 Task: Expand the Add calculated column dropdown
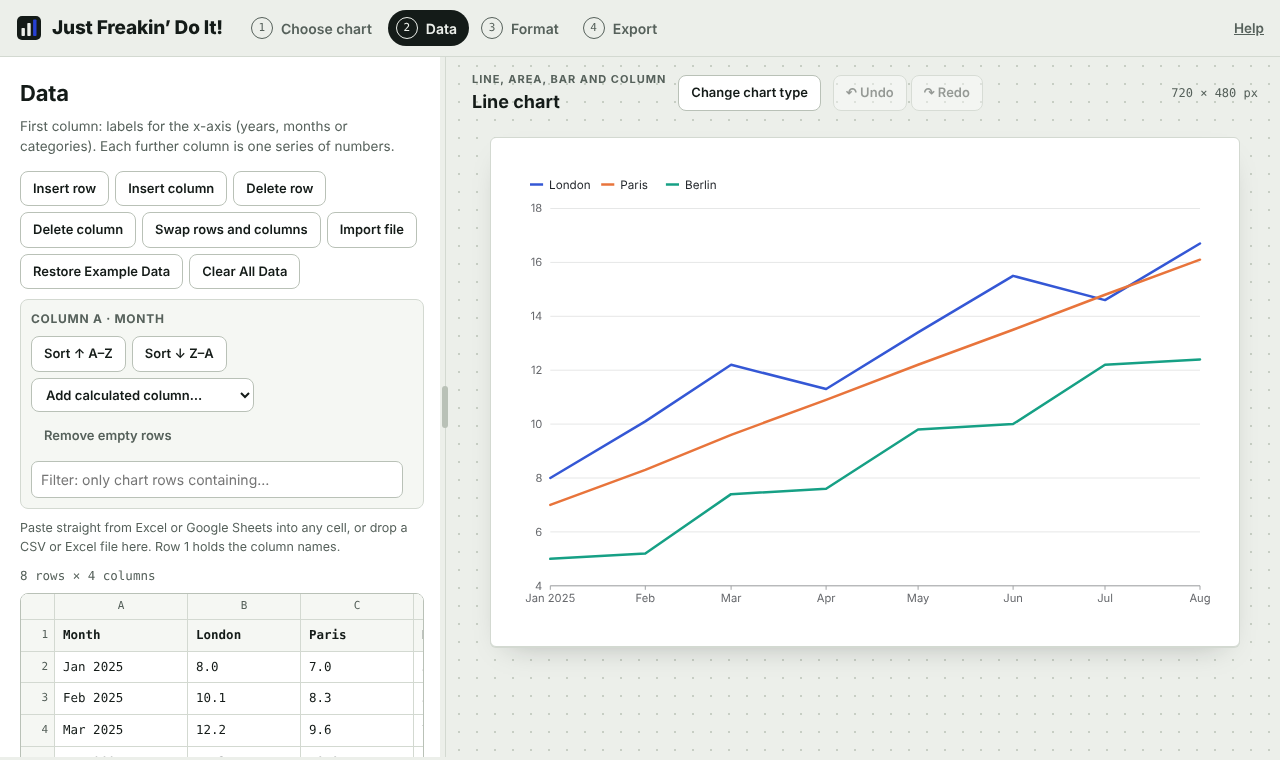click(142, 395)
